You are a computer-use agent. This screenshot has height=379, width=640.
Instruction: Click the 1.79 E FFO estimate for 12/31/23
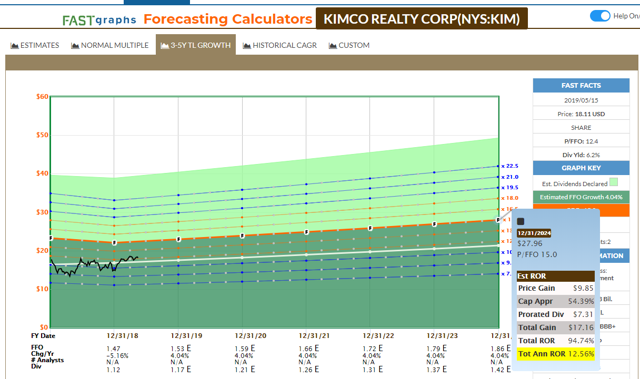pos(436,349)
